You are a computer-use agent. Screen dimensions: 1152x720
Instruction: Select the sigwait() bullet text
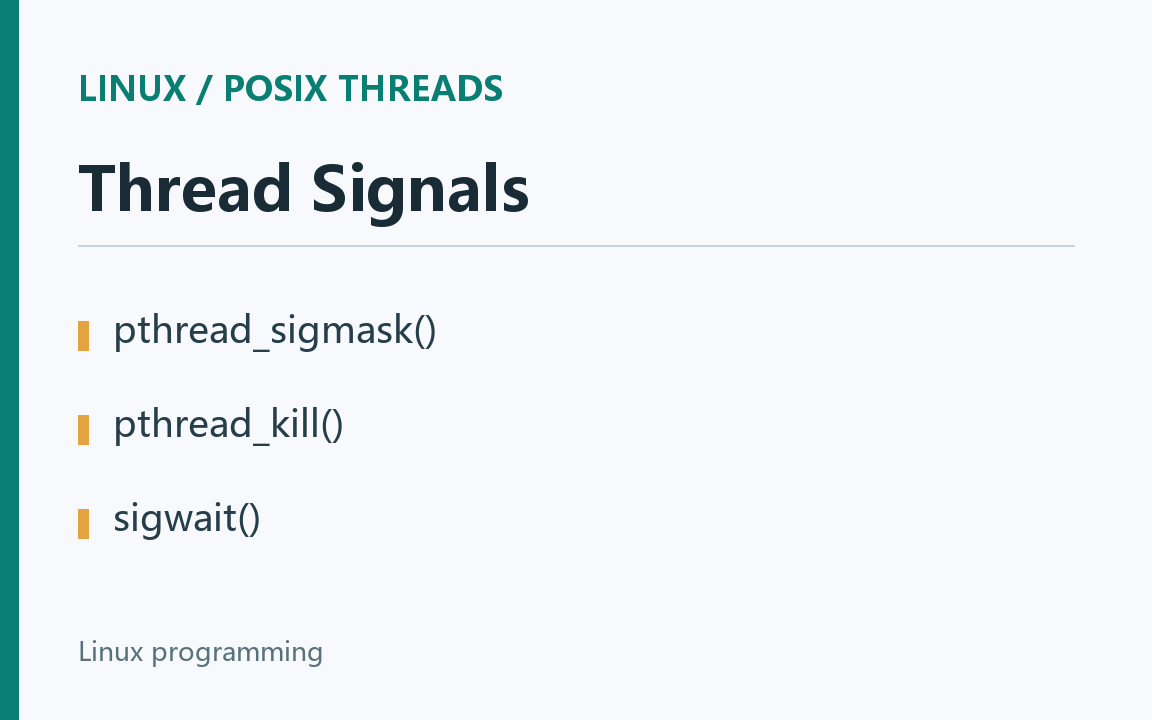click(187, 518)
